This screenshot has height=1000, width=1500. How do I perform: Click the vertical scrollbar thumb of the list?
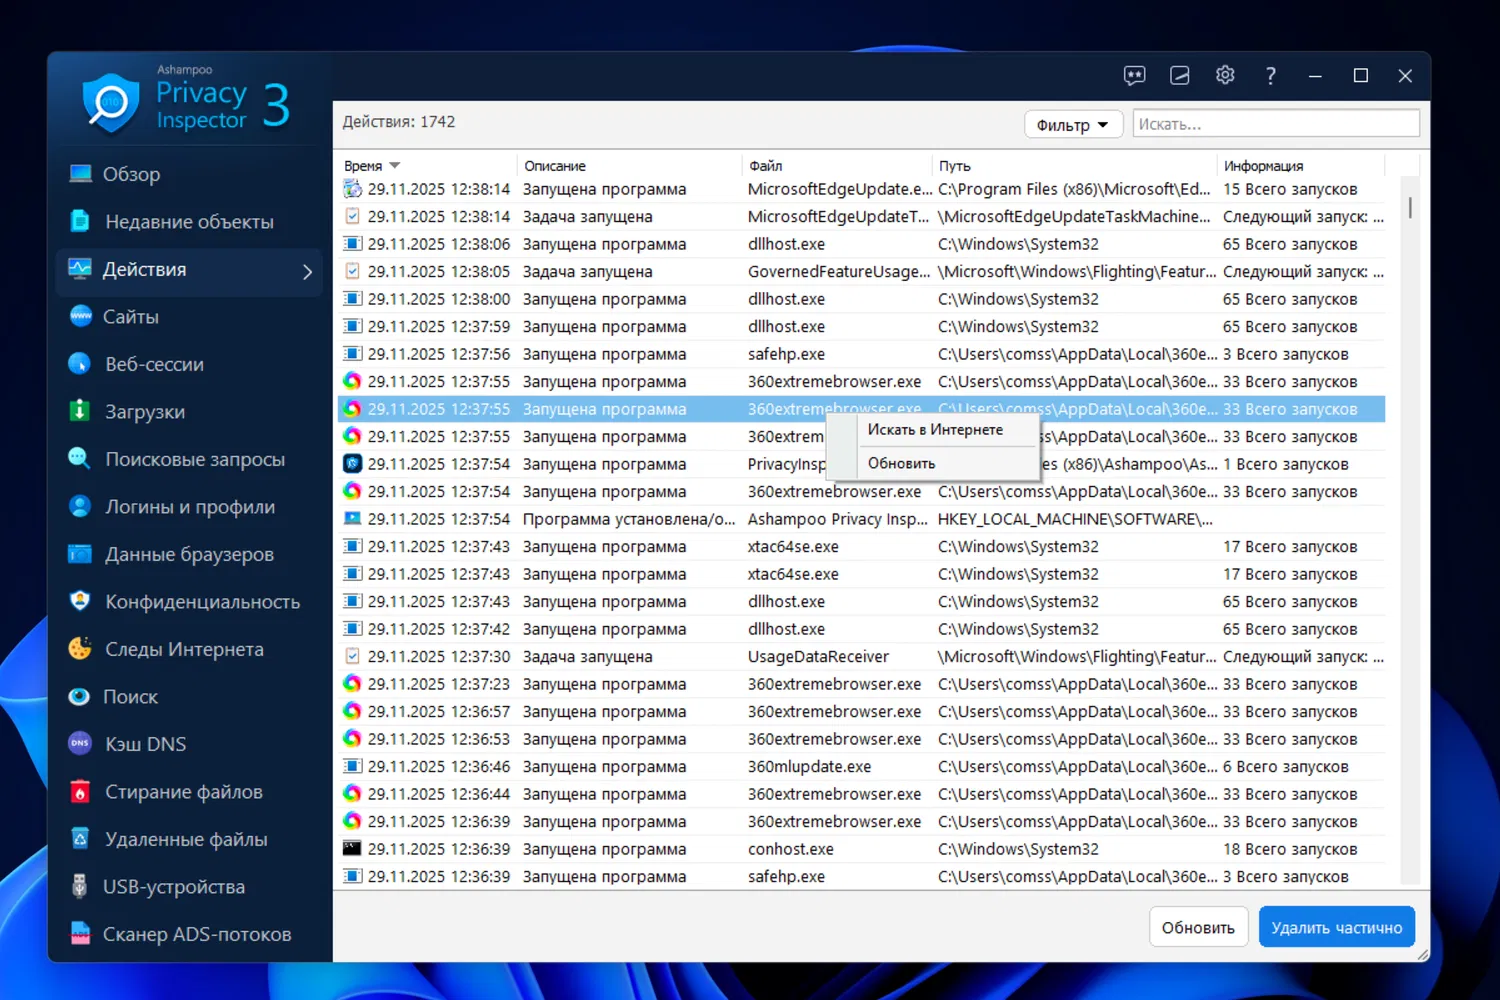[x=1410, y=207]
